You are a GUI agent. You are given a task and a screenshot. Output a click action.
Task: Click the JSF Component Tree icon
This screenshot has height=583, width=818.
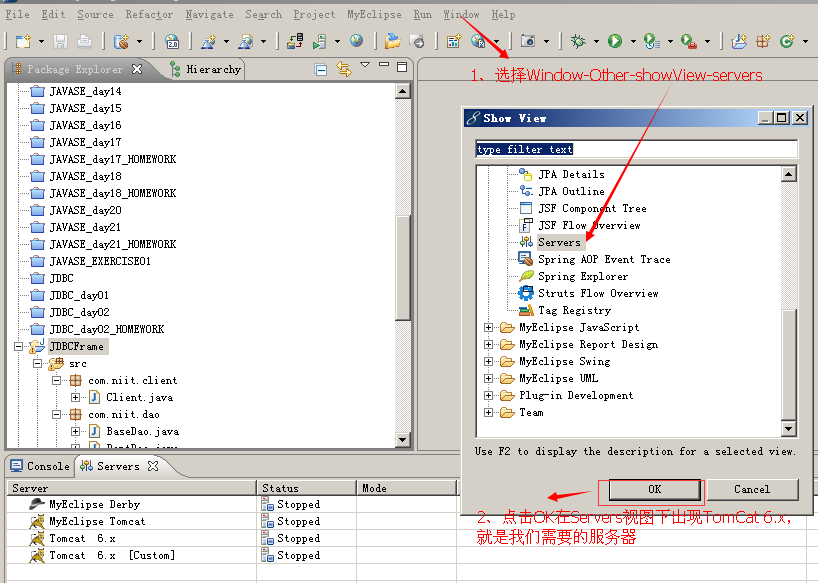pos(526,208)
